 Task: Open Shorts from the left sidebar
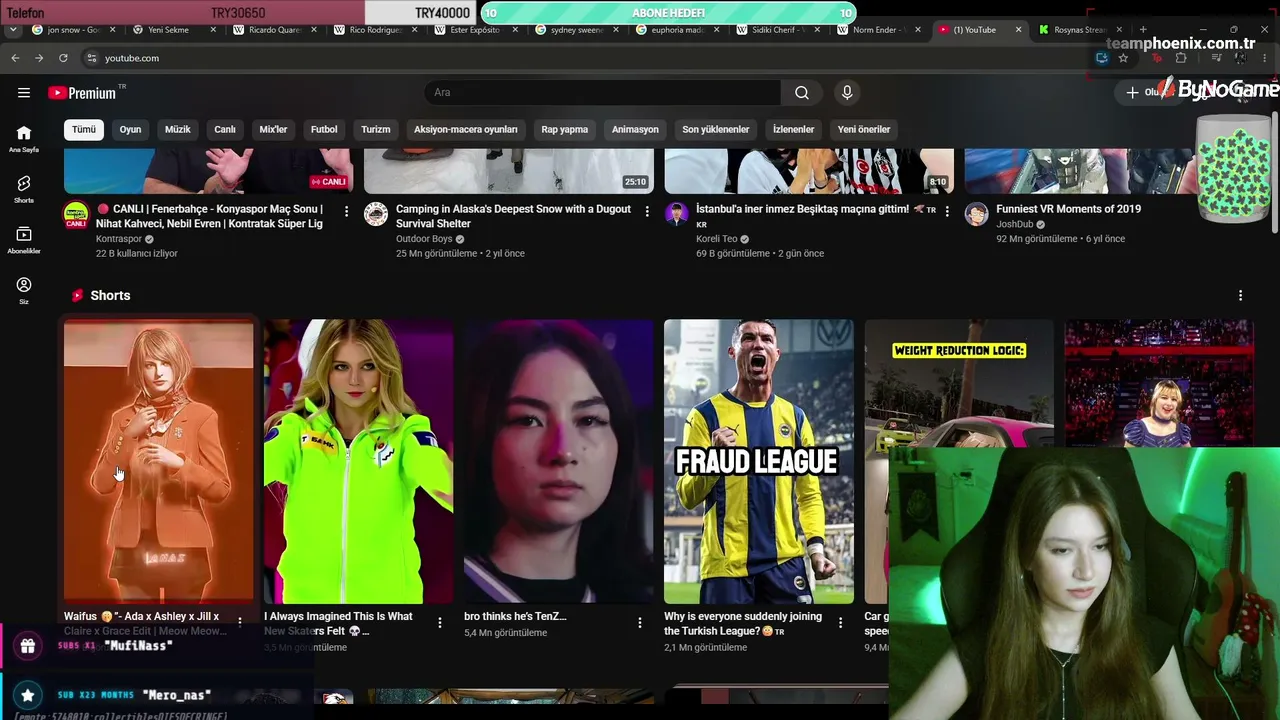pos(24,189)
